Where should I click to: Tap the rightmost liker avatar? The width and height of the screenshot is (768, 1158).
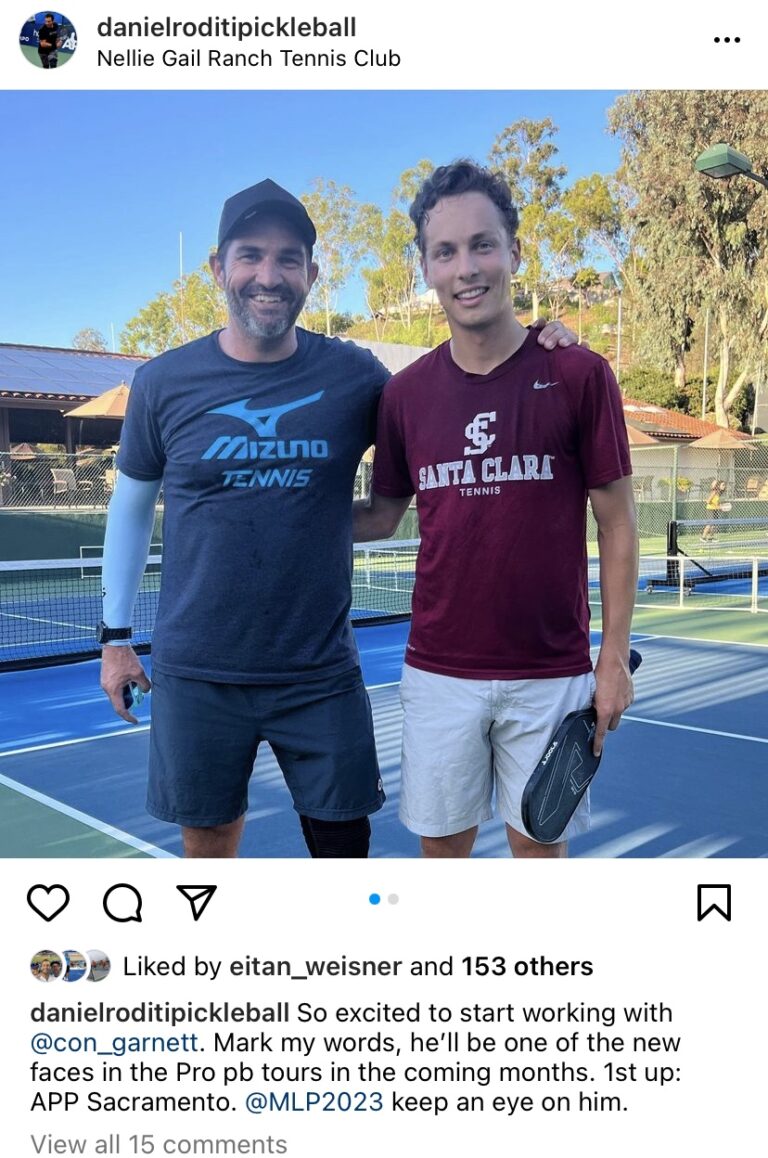pos(97,966)
